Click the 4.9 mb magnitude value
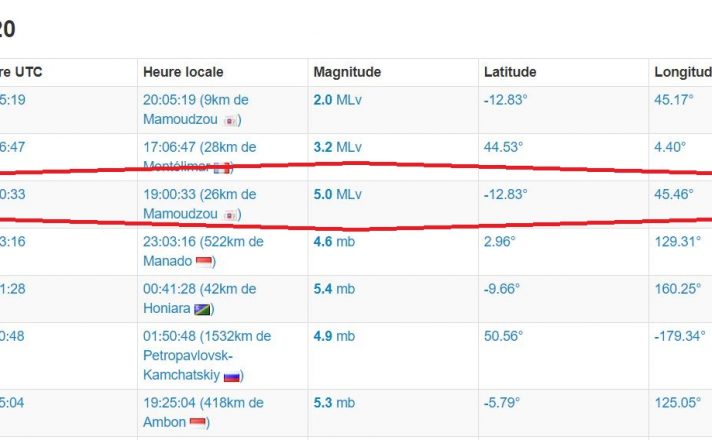This screenshot has width=712, height=440. point(334,336)
